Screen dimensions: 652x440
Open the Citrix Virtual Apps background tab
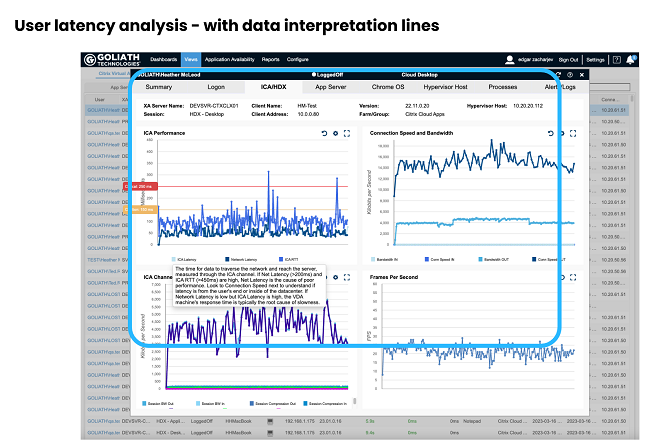point(114,74)
